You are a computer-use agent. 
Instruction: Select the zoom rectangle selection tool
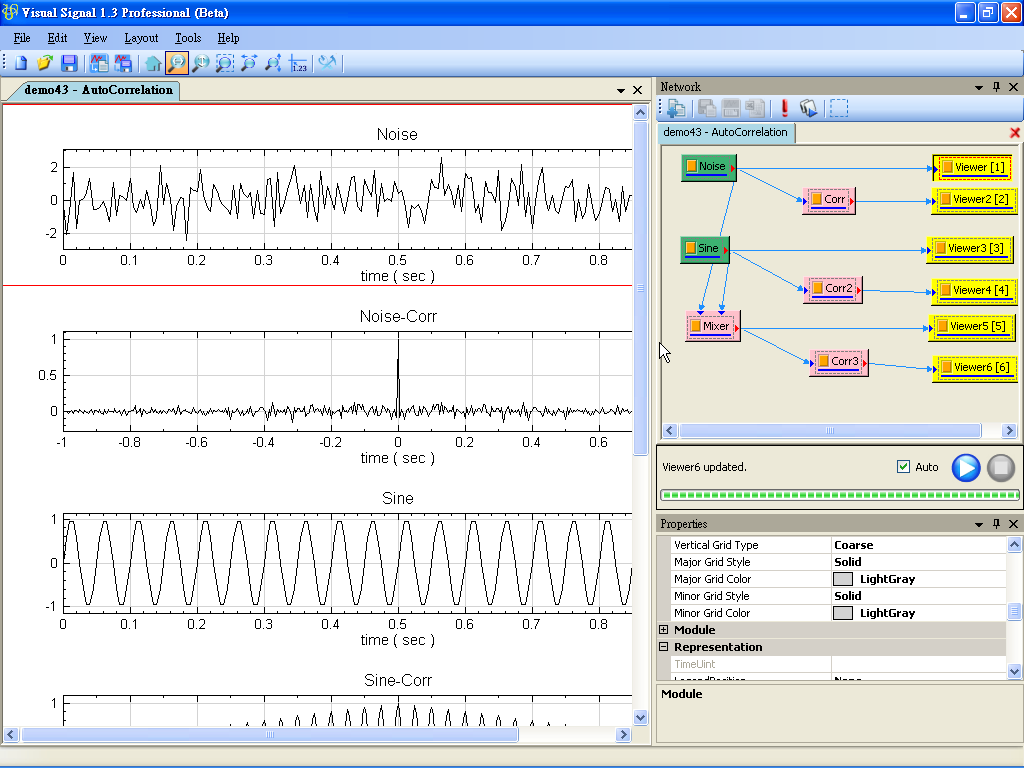click(225, 63)
